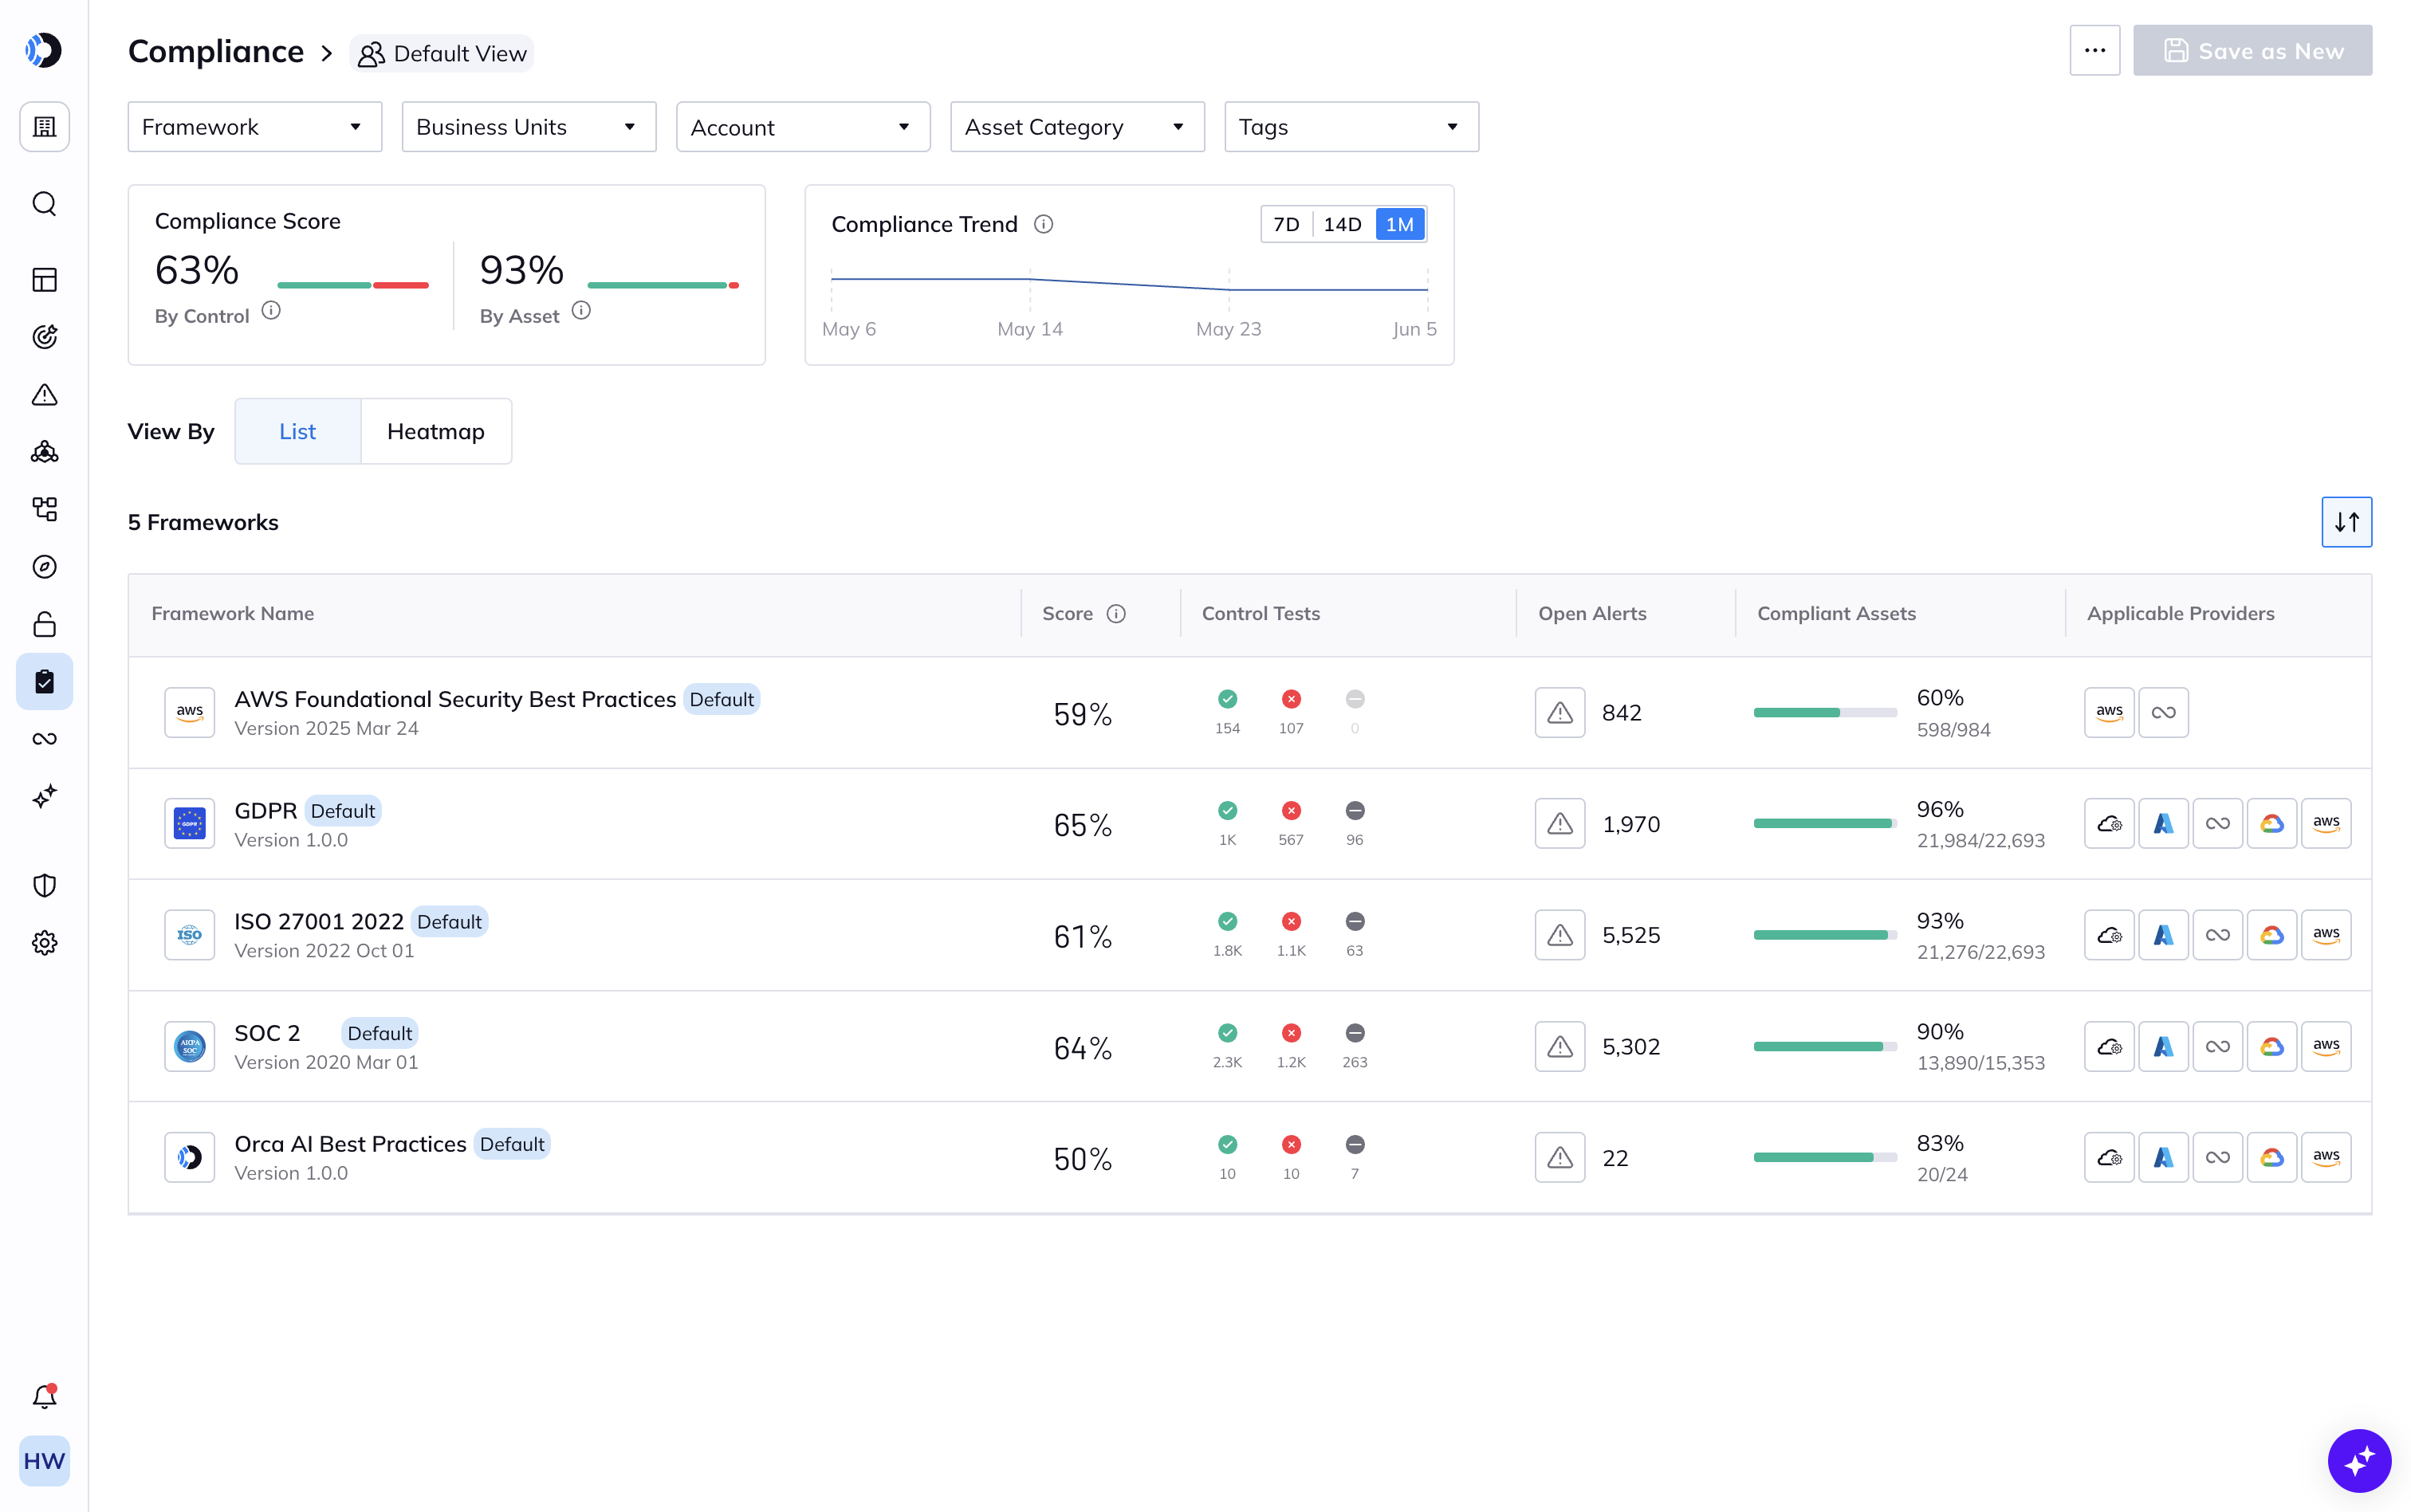Open the notifications bell icon
The width and height of the screenshot is (2411, 1512).
coord(44,1397)
